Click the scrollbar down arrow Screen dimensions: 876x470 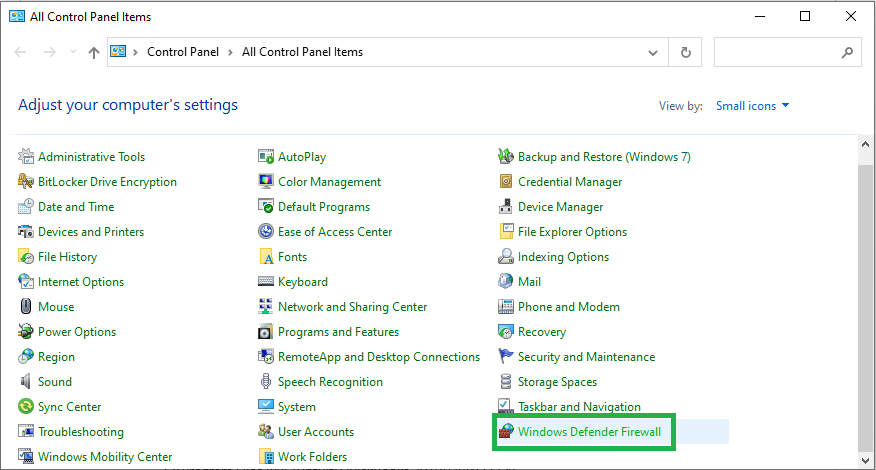pyautogui.click(x=865, y=460)
